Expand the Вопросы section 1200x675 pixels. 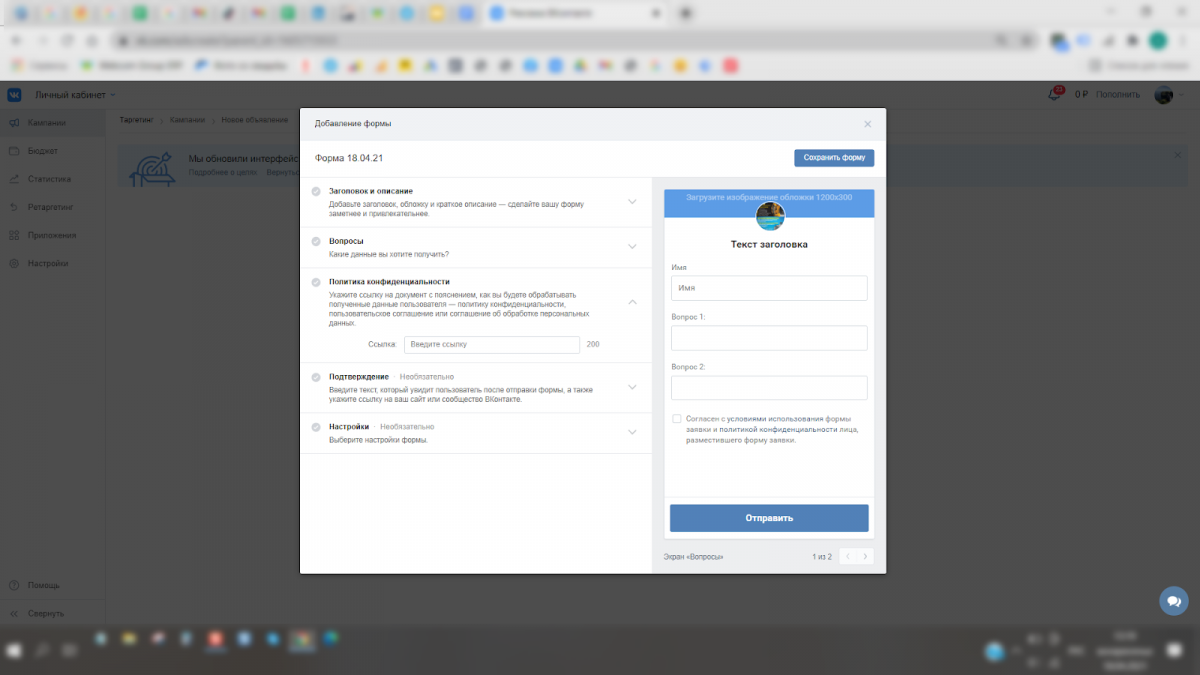[632, 247]
